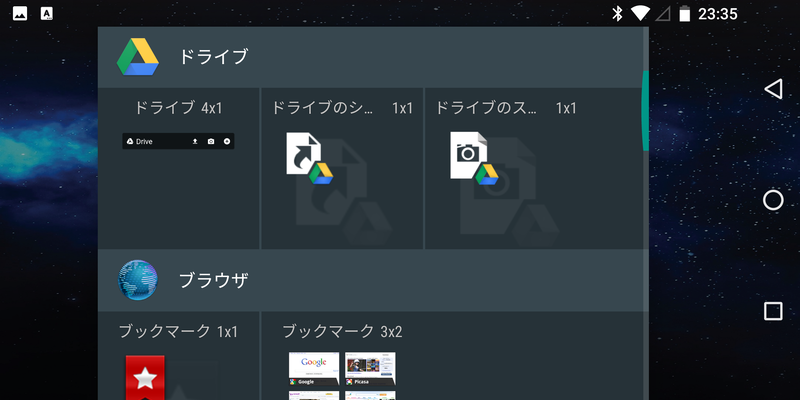The image size is (800, 400).
Task: Select the Drive 4x1 widget preview bar
Action: (x=178, y=141)
